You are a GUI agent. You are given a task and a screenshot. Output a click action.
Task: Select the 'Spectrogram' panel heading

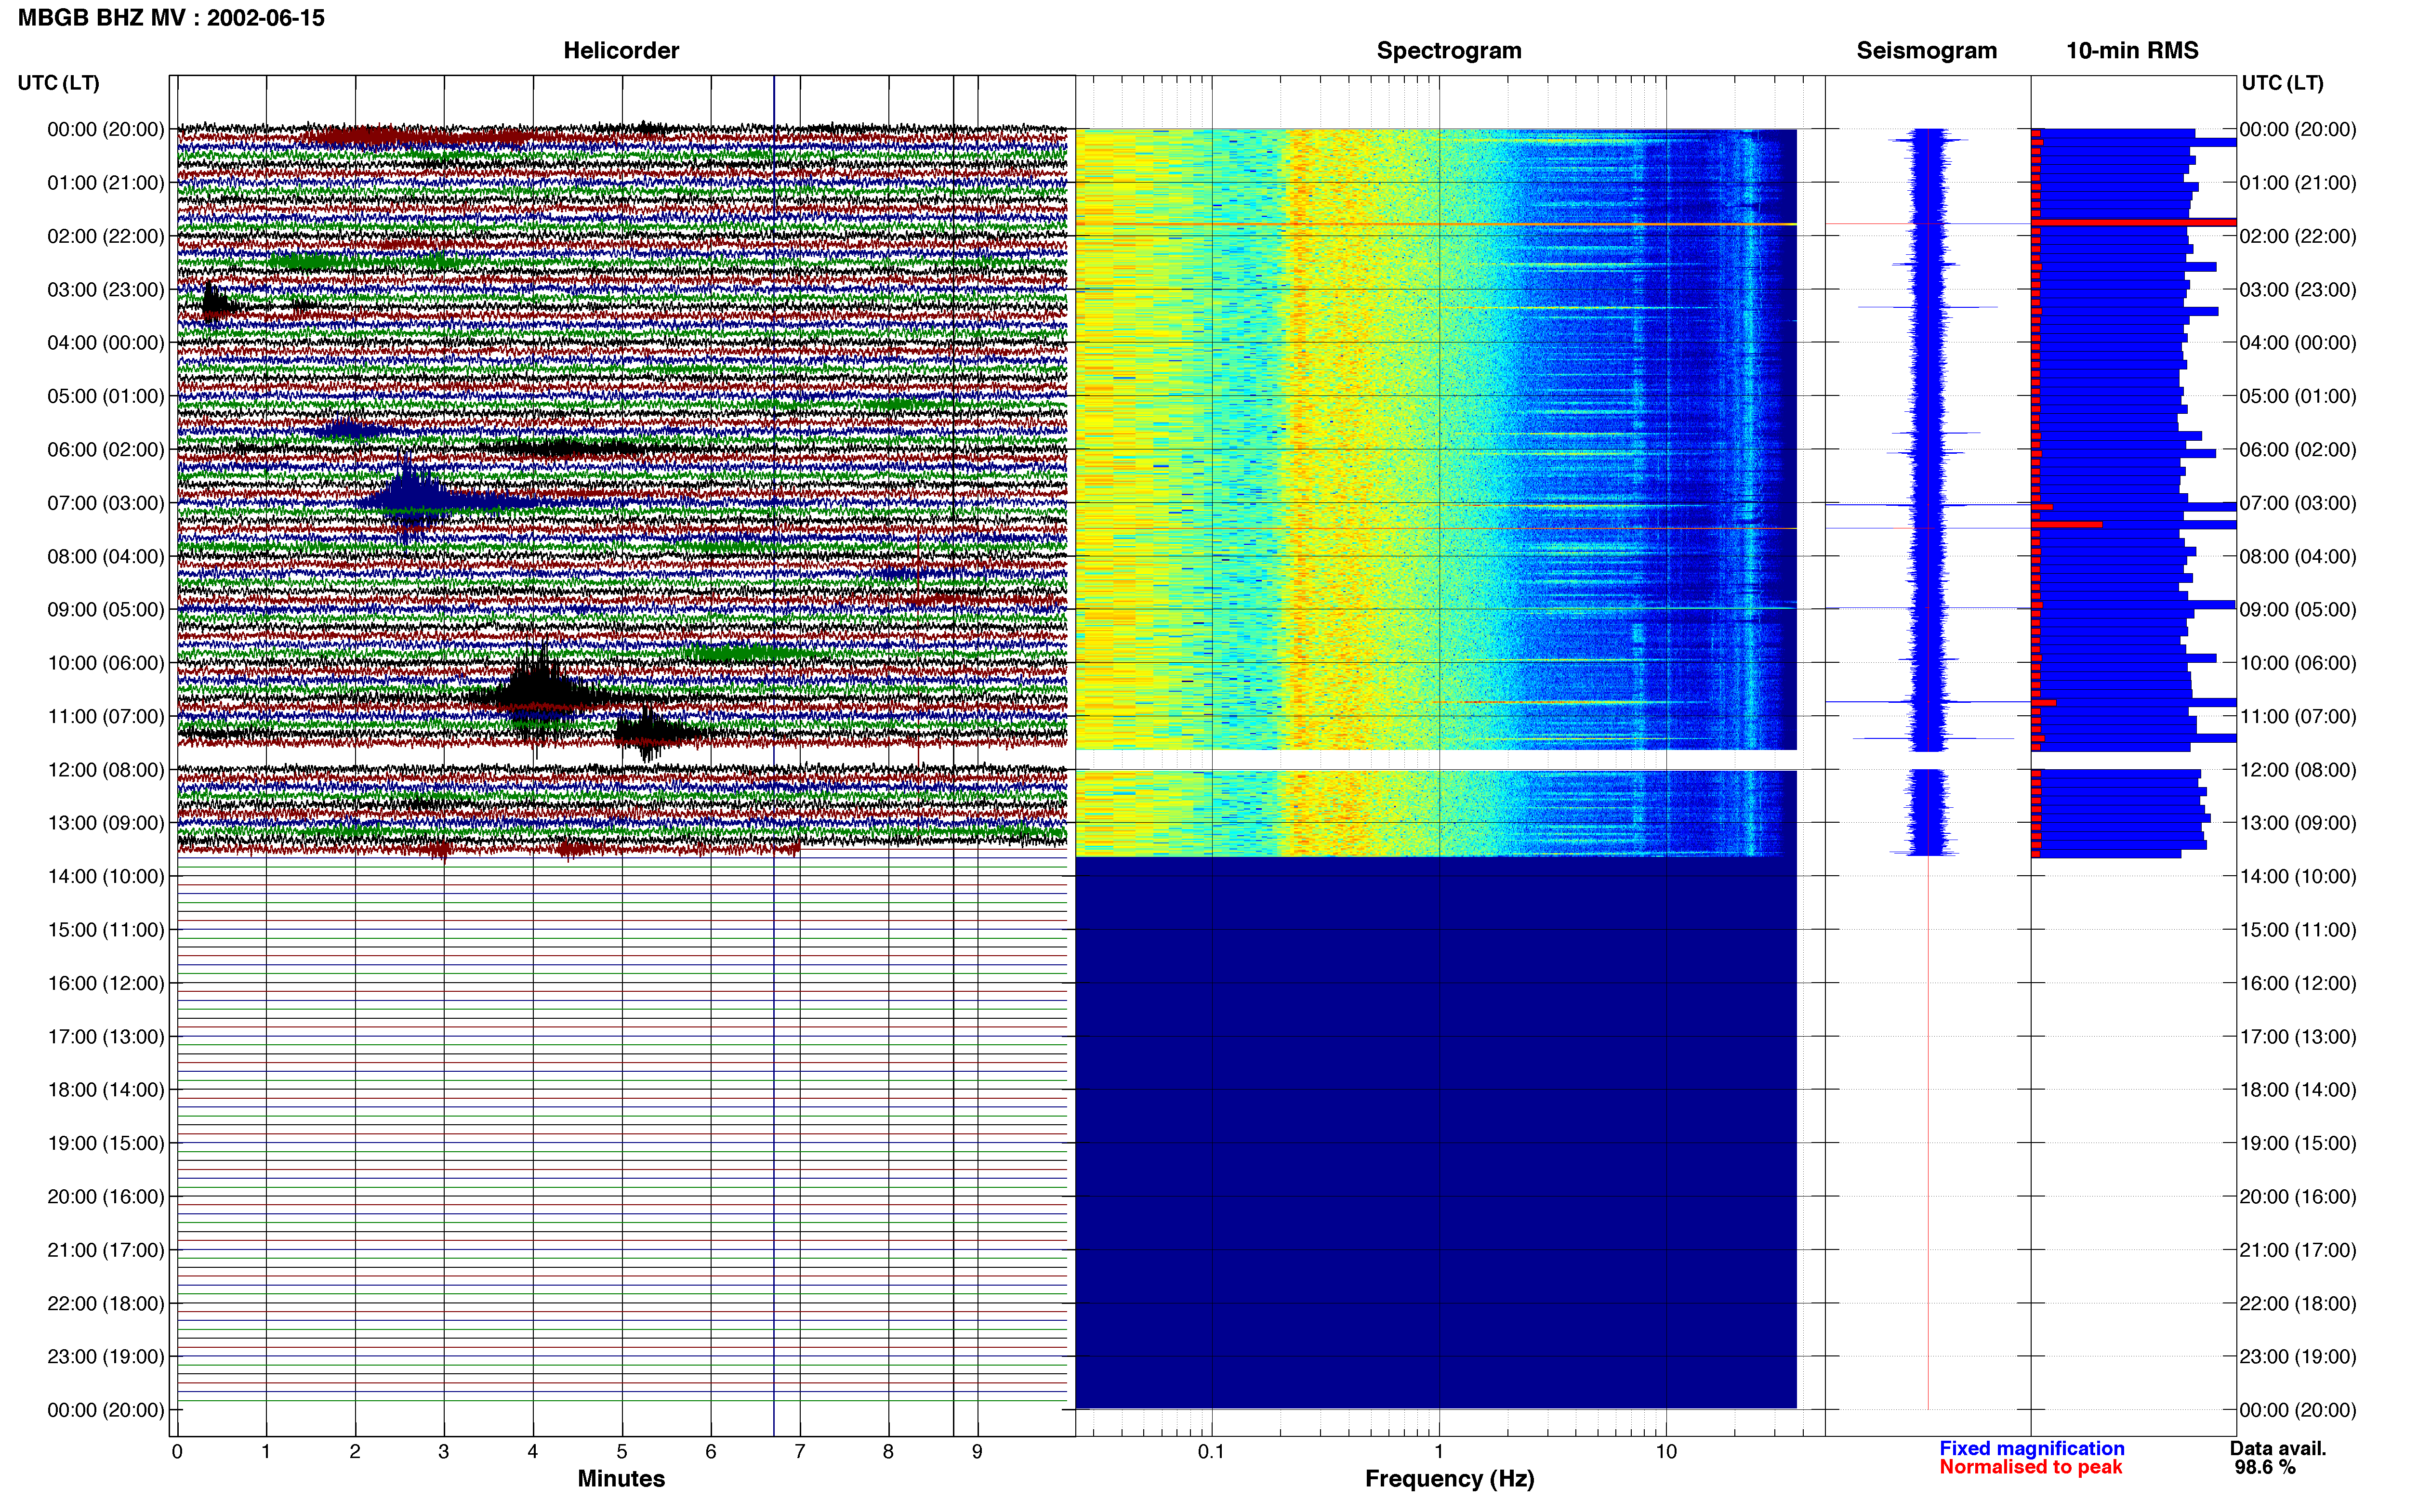coord(1448,50)
